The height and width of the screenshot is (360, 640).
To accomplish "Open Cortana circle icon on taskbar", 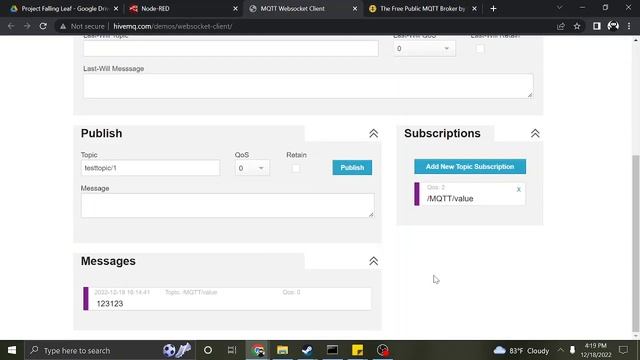I will [208, 350].
